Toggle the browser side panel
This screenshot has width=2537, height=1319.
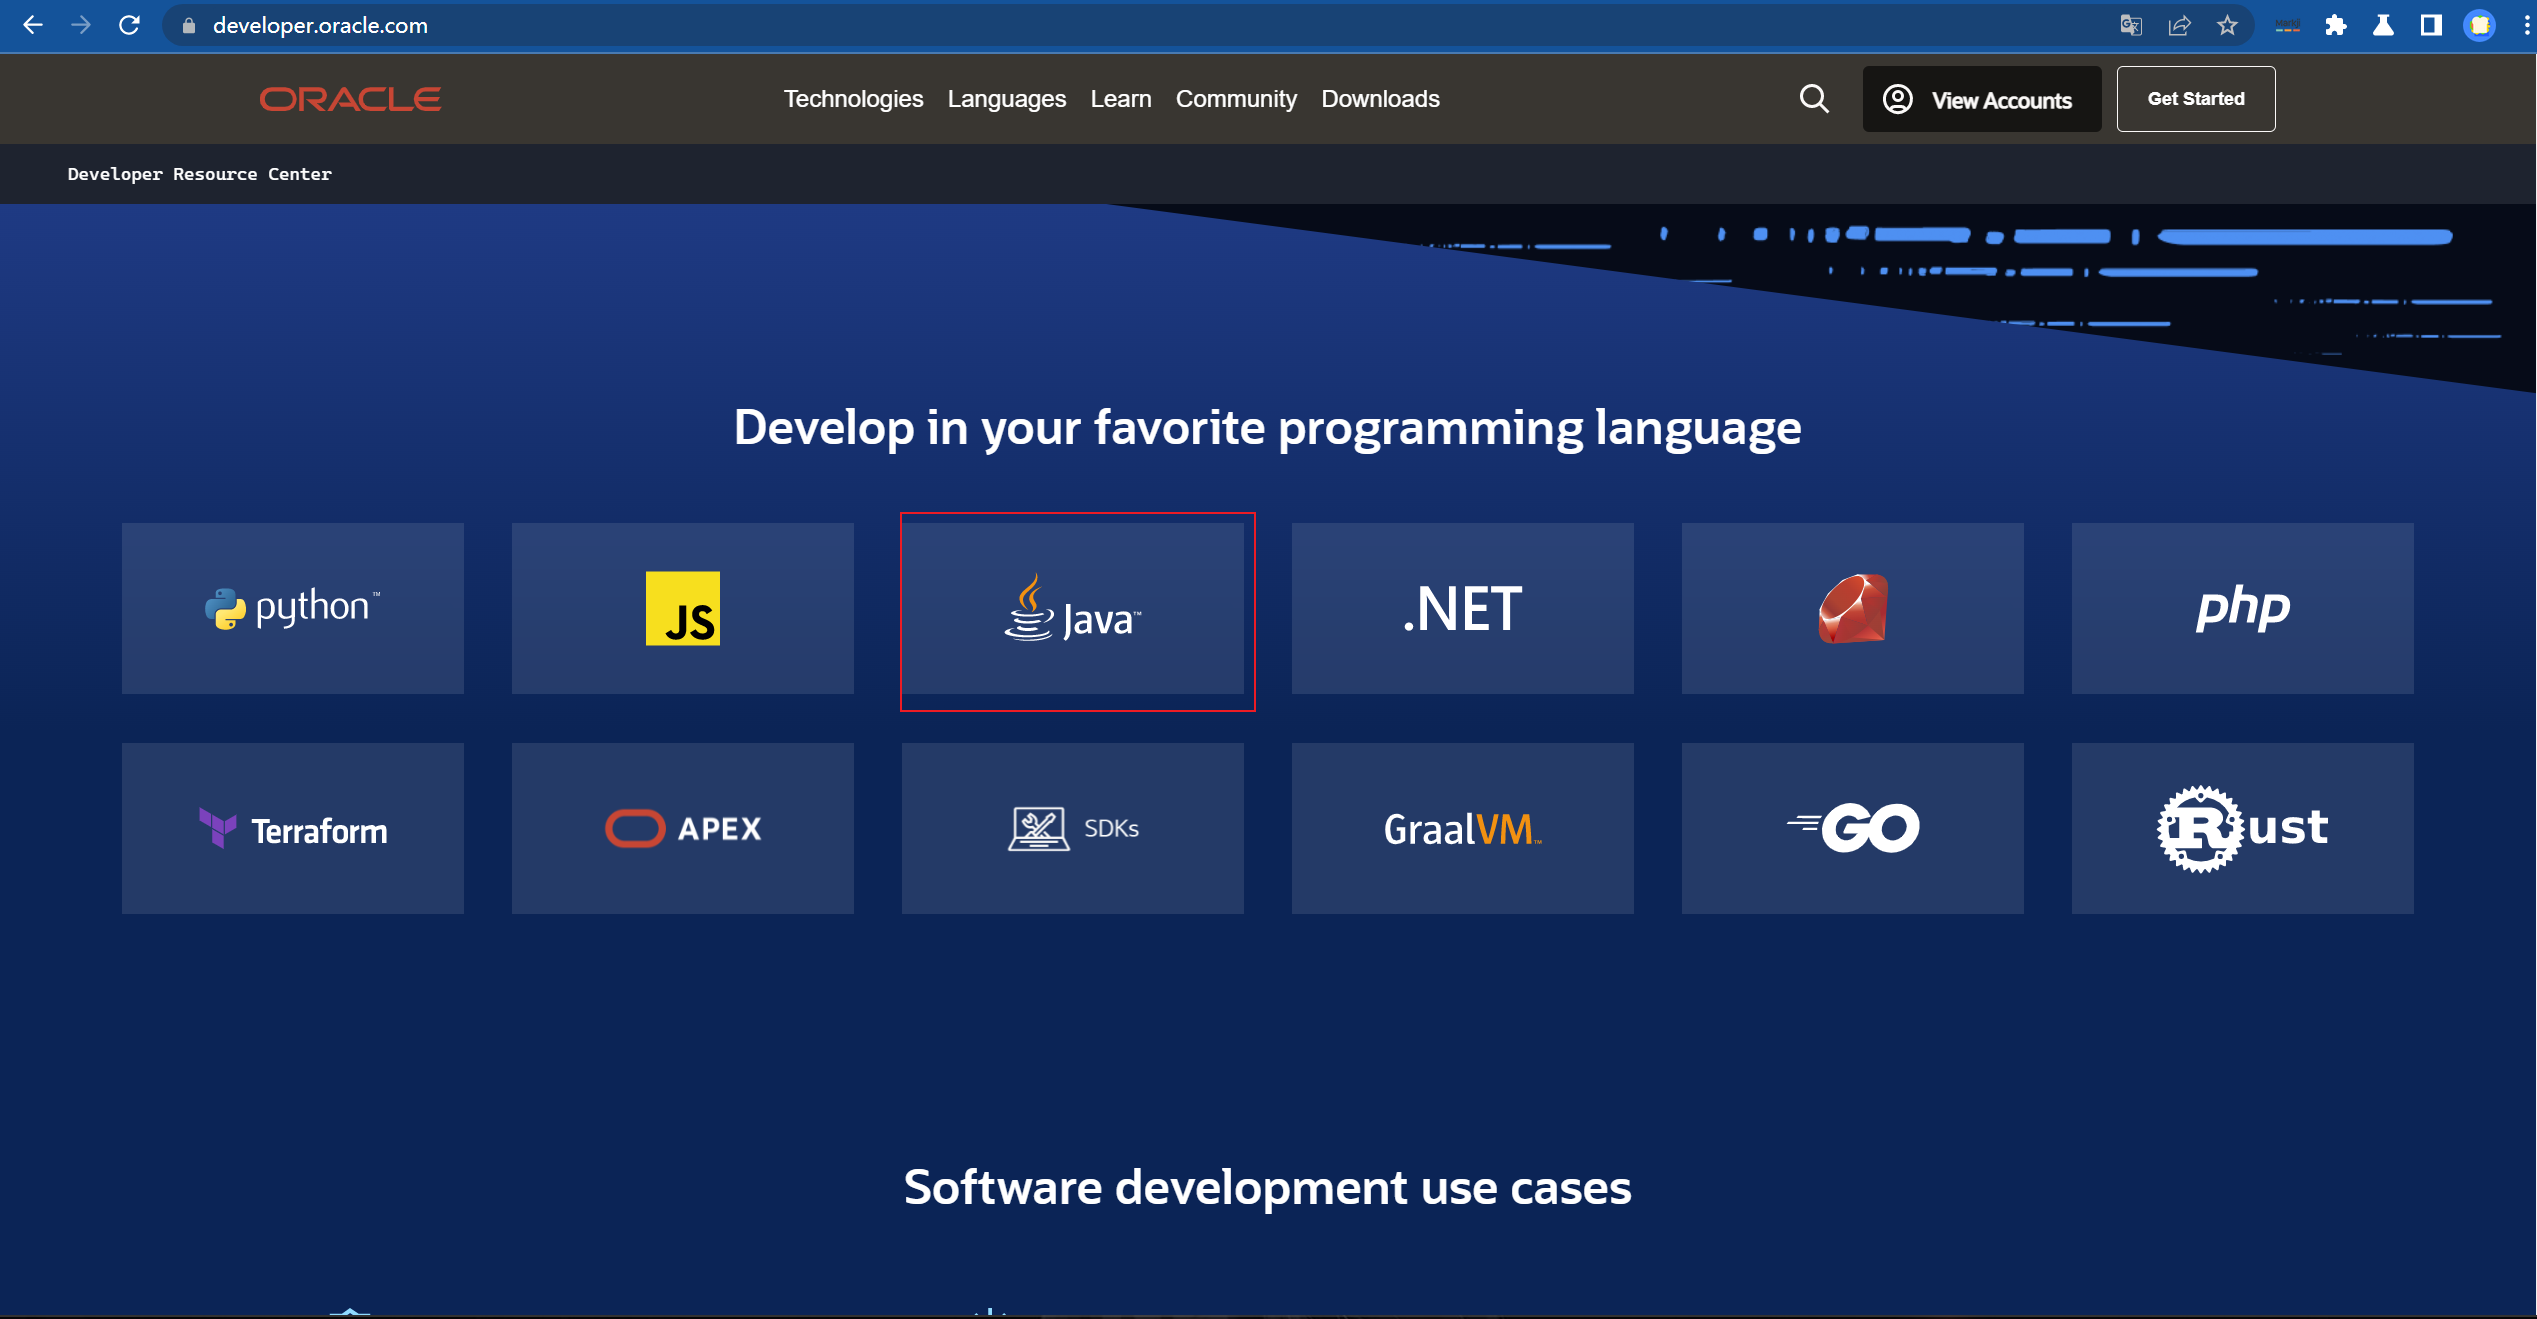coord(2431,26)
